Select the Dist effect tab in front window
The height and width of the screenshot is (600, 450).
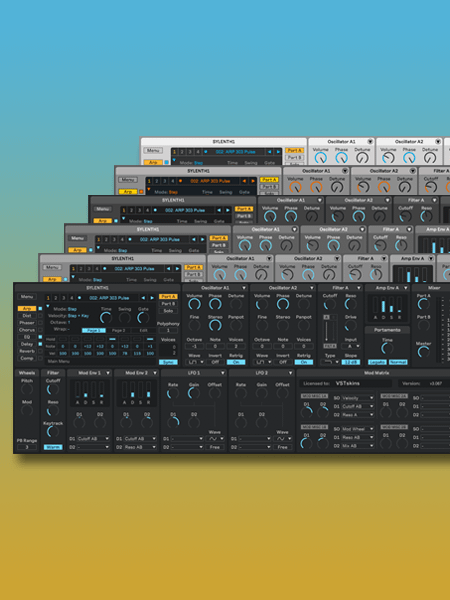click(27, 316)
